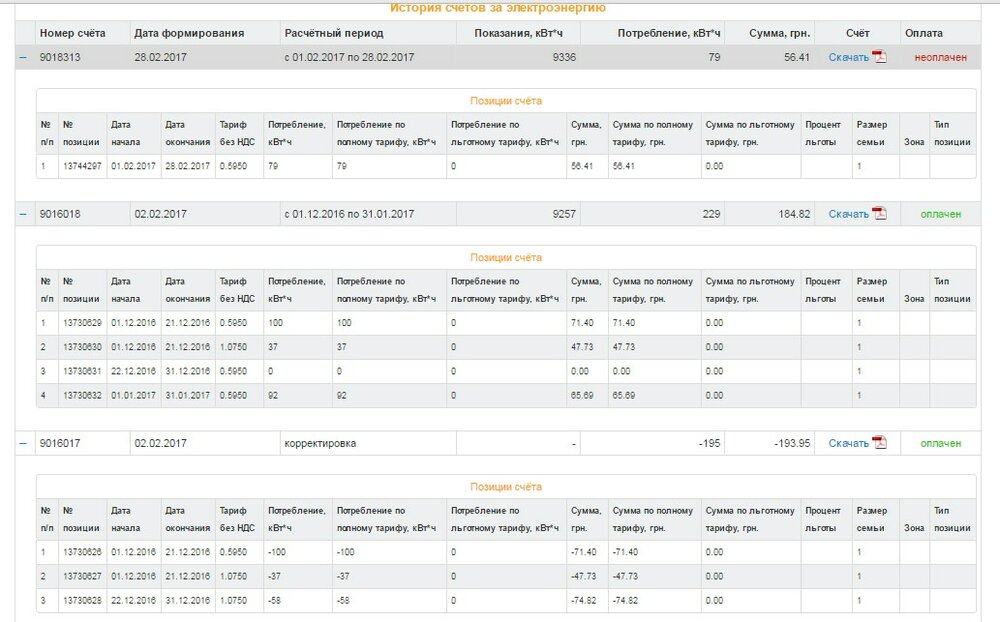Select position number 13730628
Screen dimensions: 1000x622
[x=82, y=600]
